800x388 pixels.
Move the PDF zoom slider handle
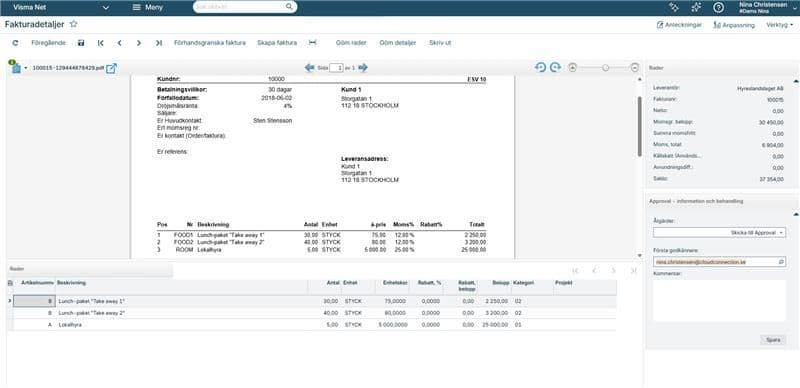pos(606,67)
